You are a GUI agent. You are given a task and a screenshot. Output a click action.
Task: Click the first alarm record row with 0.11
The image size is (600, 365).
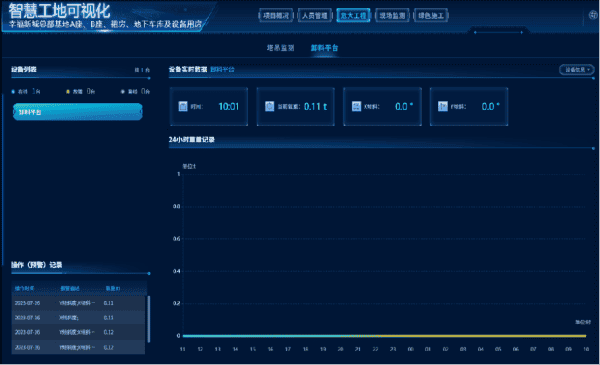tap(78, 303)
